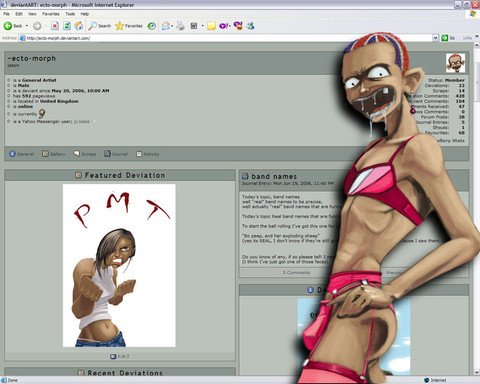This screenshot has height=384, width=480.
Task: Open the Help menu
Action: coord(85,14)
